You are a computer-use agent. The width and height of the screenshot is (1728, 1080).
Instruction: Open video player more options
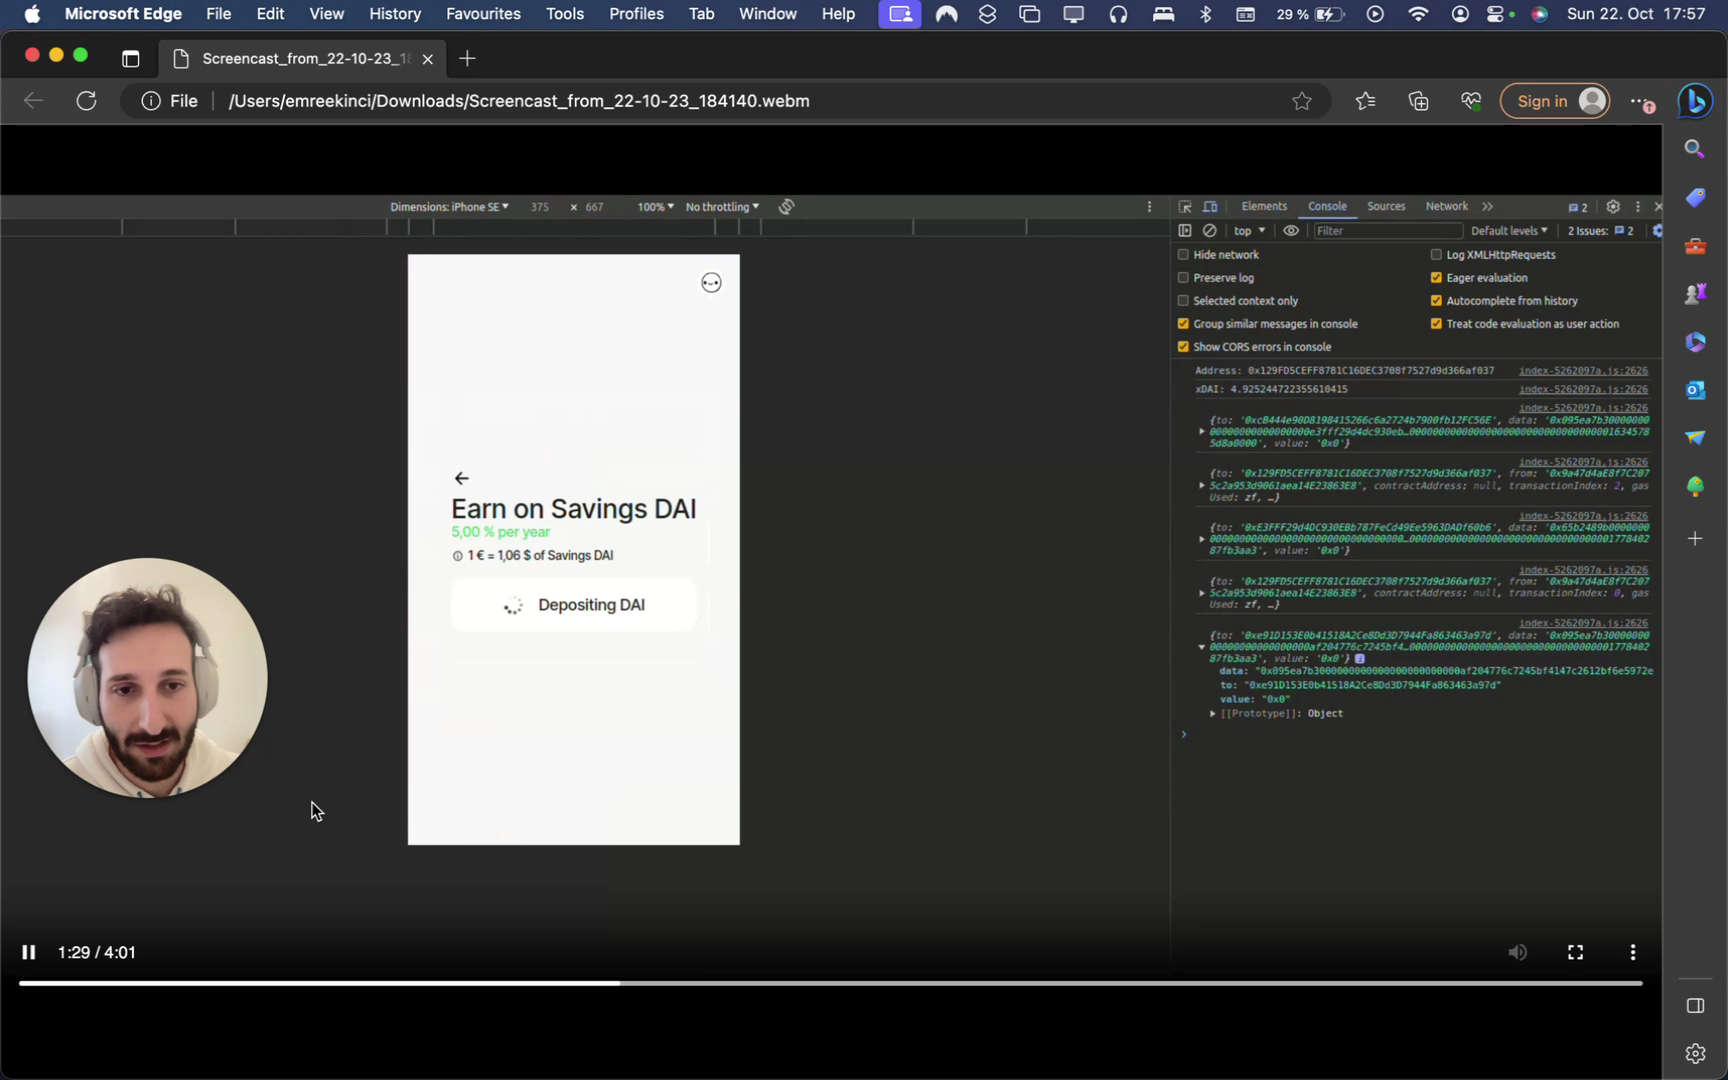(x=1633, y=952)
